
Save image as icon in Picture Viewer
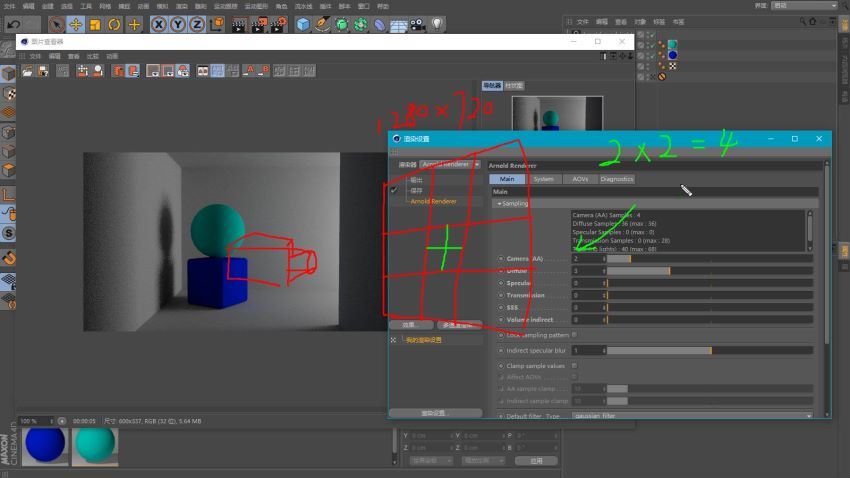pyautogui.click(x=43, y=71)
